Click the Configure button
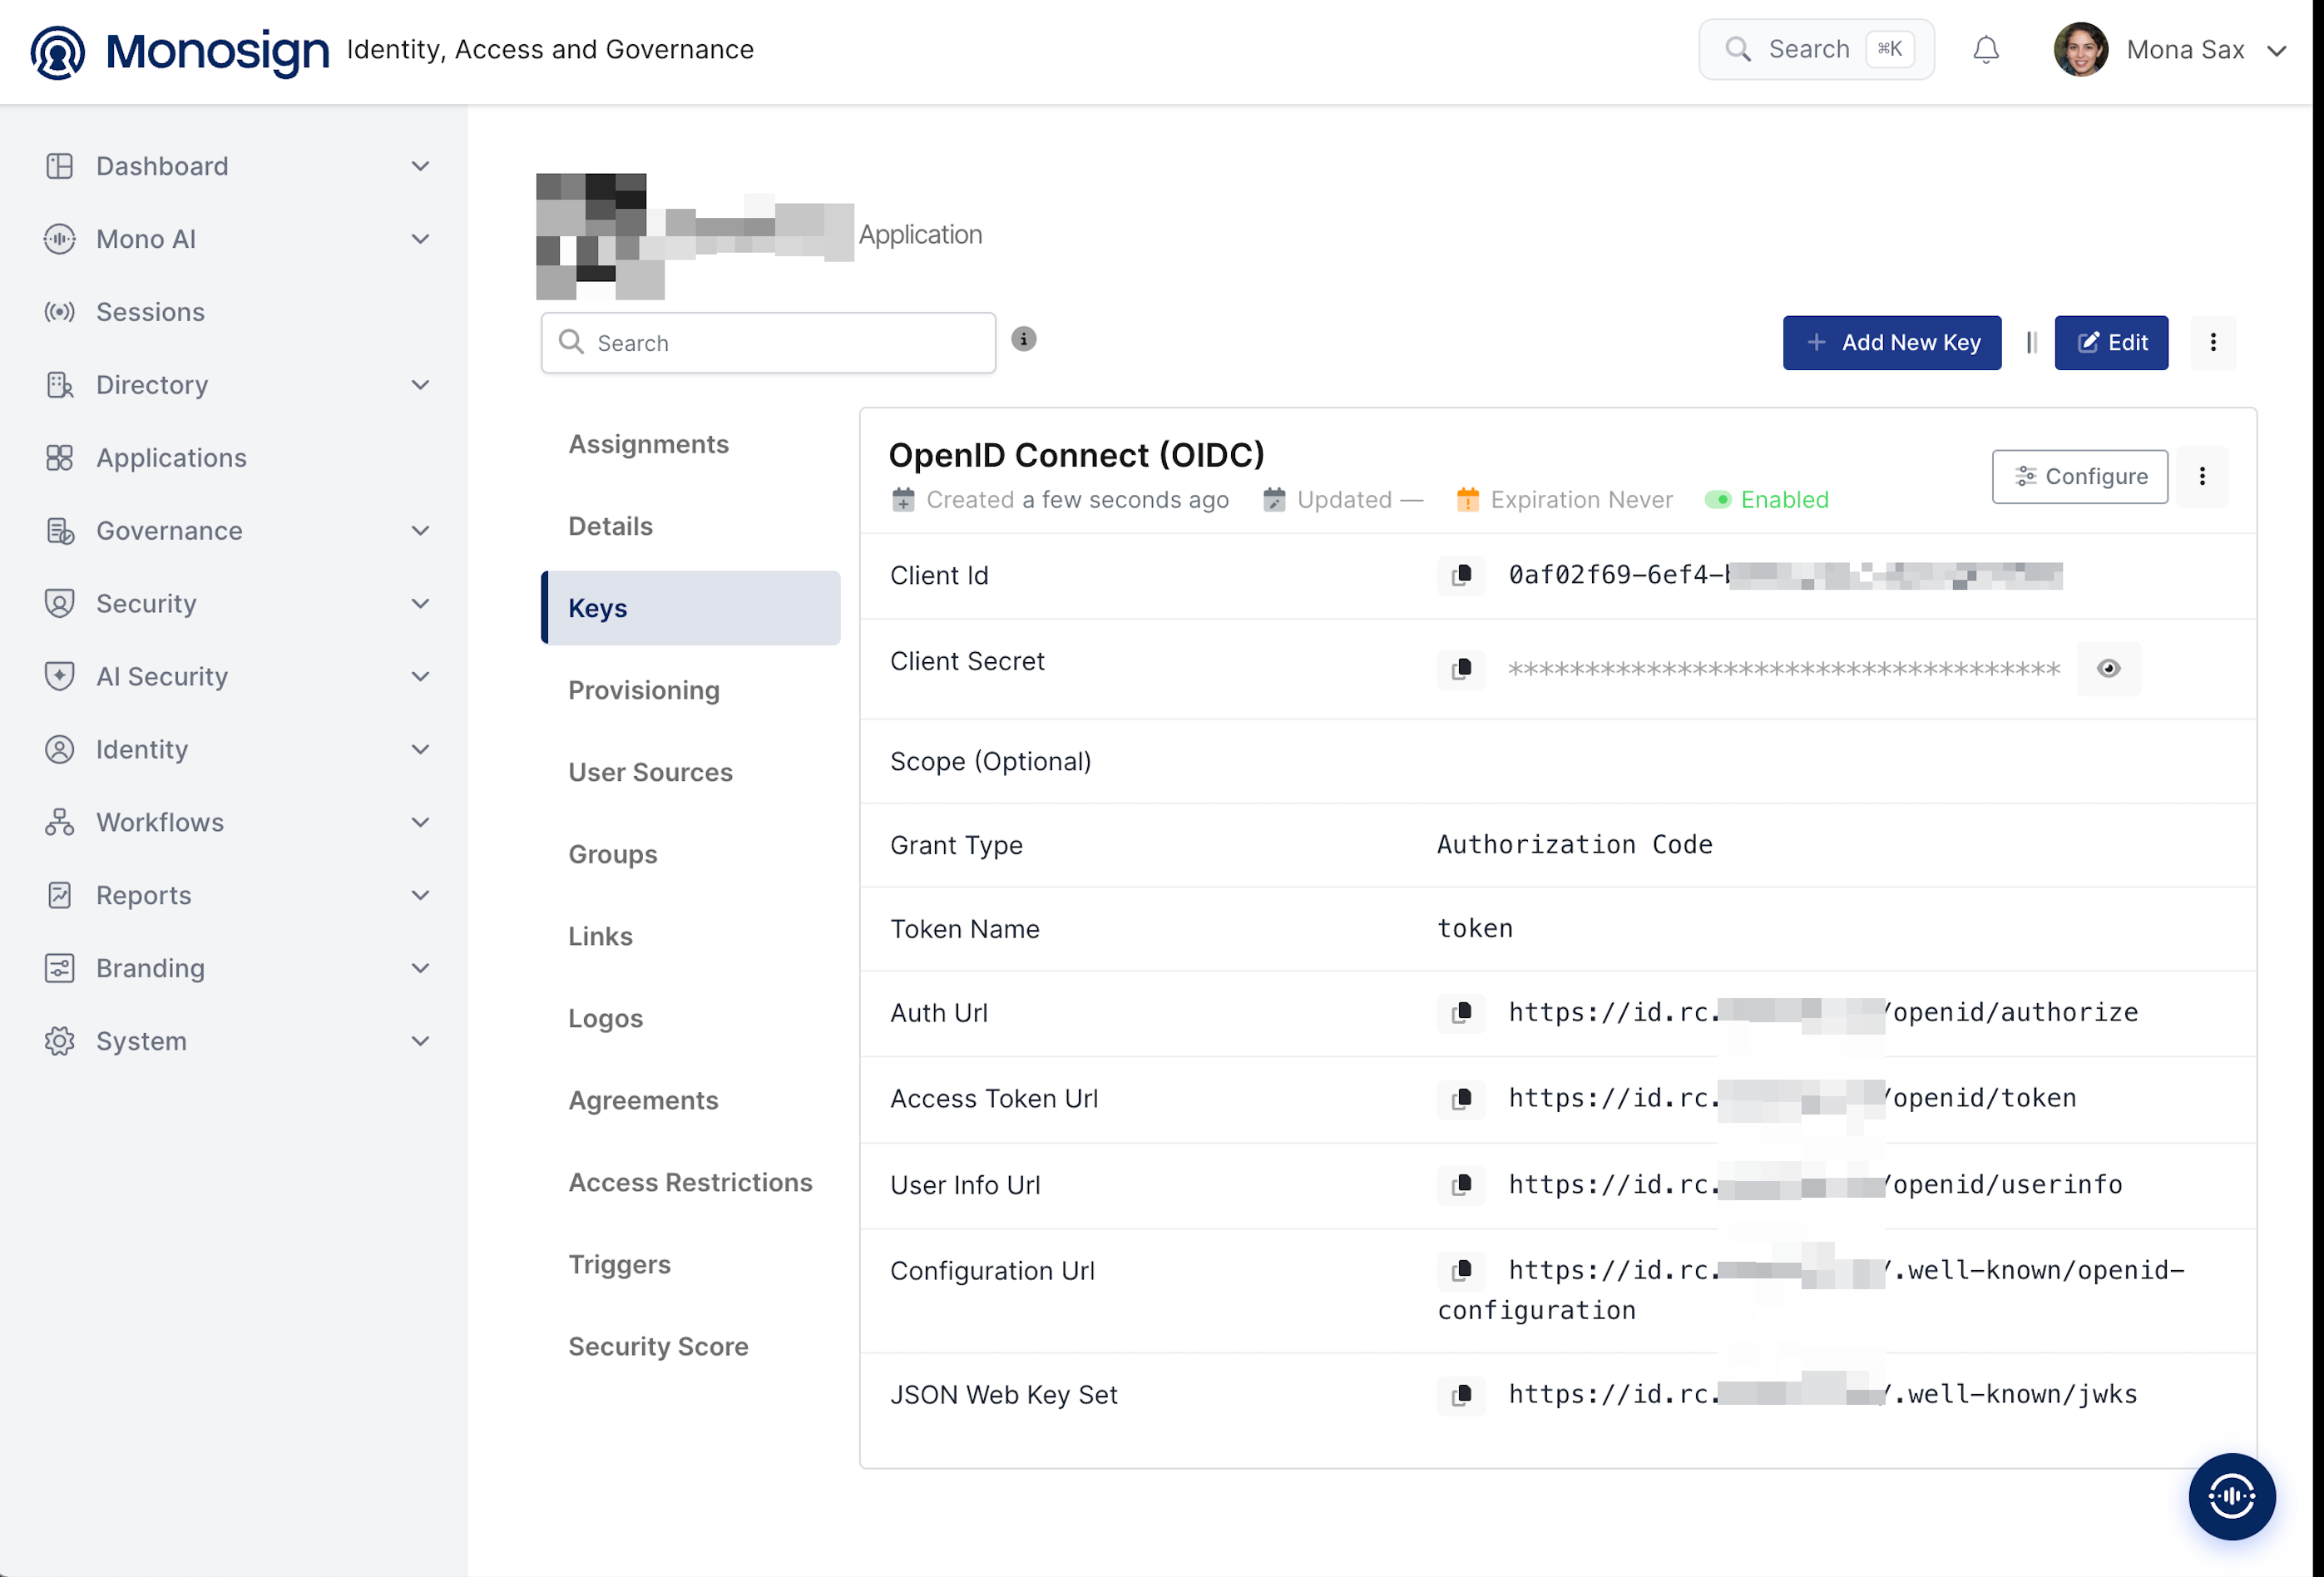 pyautogui.click(x=2079, y=477)
